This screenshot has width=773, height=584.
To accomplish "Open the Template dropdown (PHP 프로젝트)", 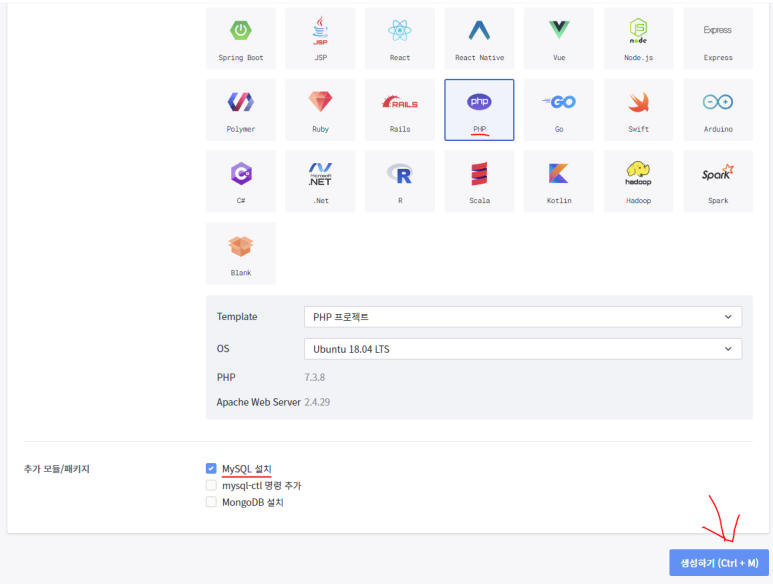I will [523, 317].
